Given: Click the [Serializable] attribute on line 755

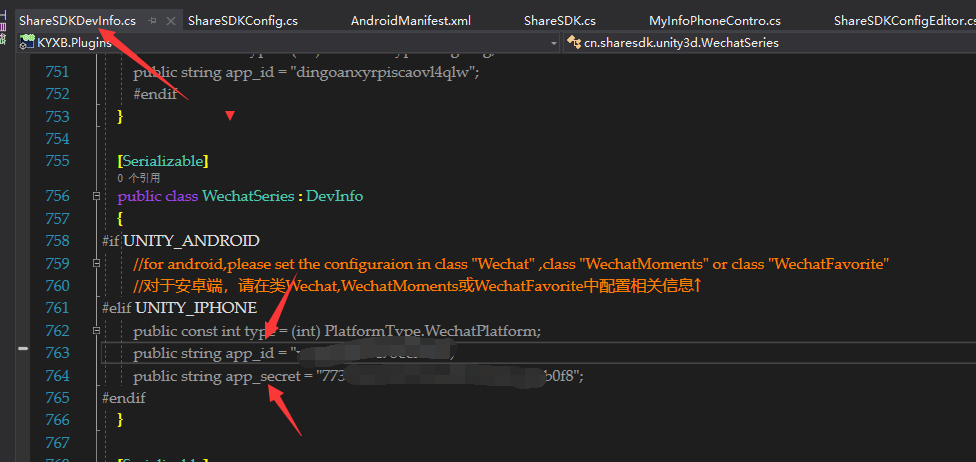Looking at the screenshot, I should [x=163, y=161].
